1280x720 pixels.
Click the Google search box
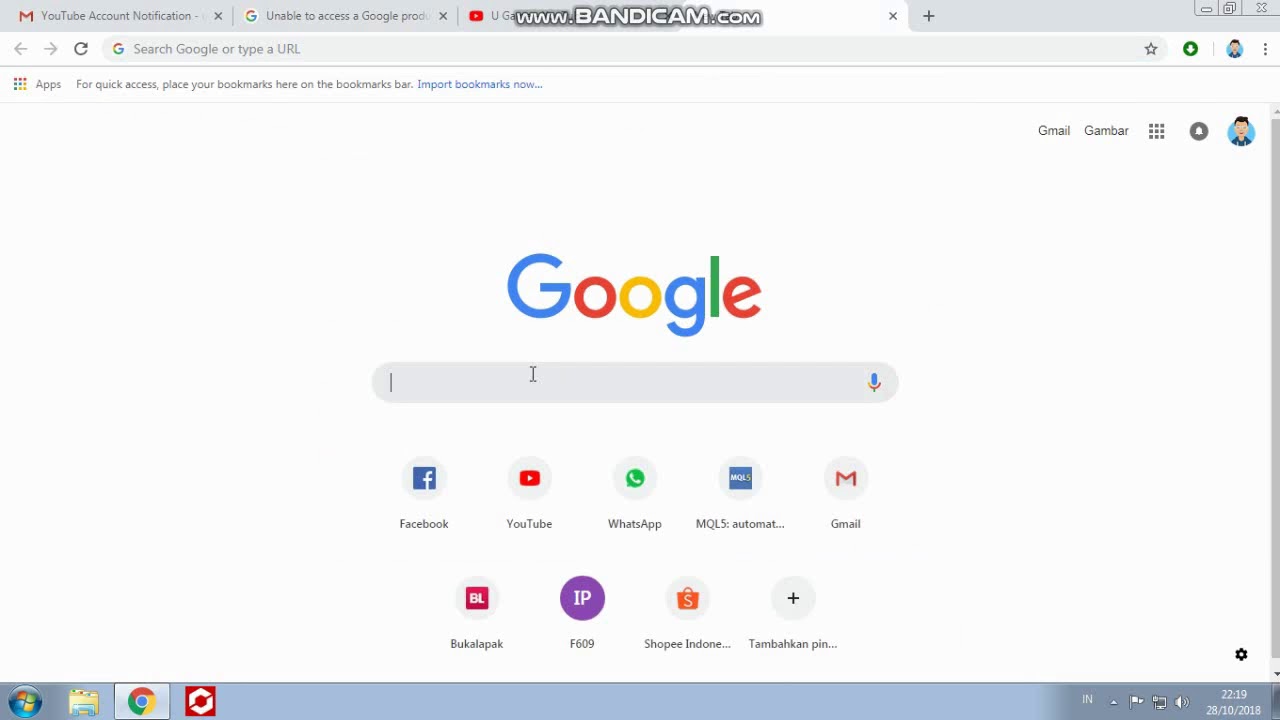point(635,382)
